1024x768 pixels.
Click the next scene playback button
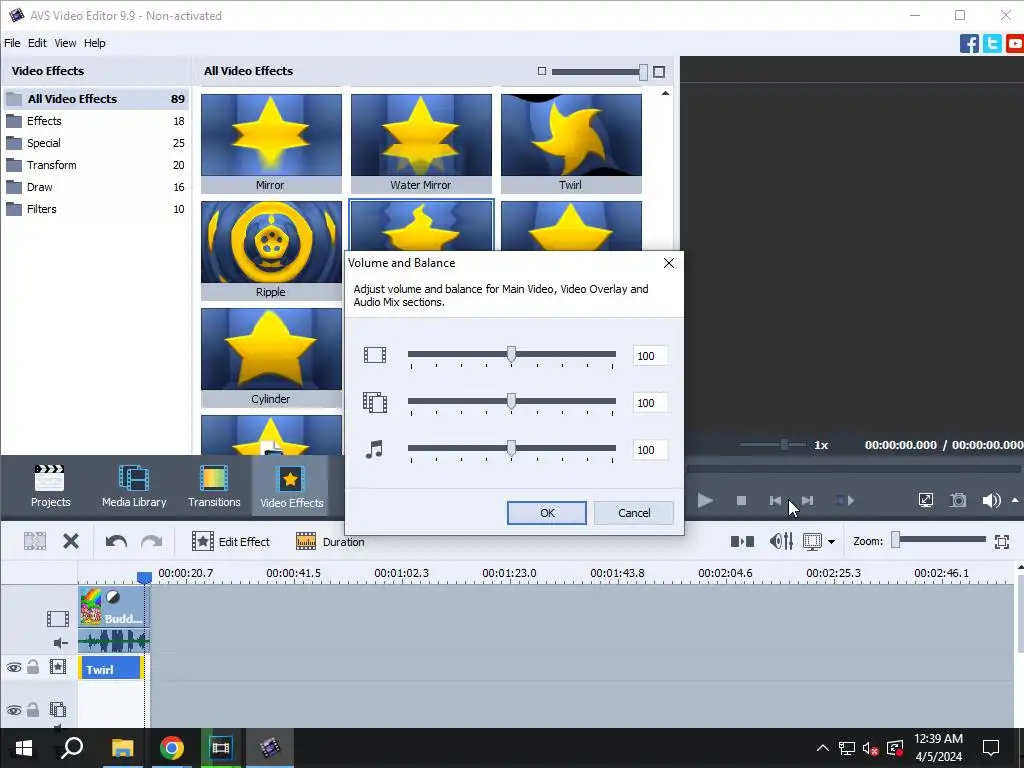844,501
